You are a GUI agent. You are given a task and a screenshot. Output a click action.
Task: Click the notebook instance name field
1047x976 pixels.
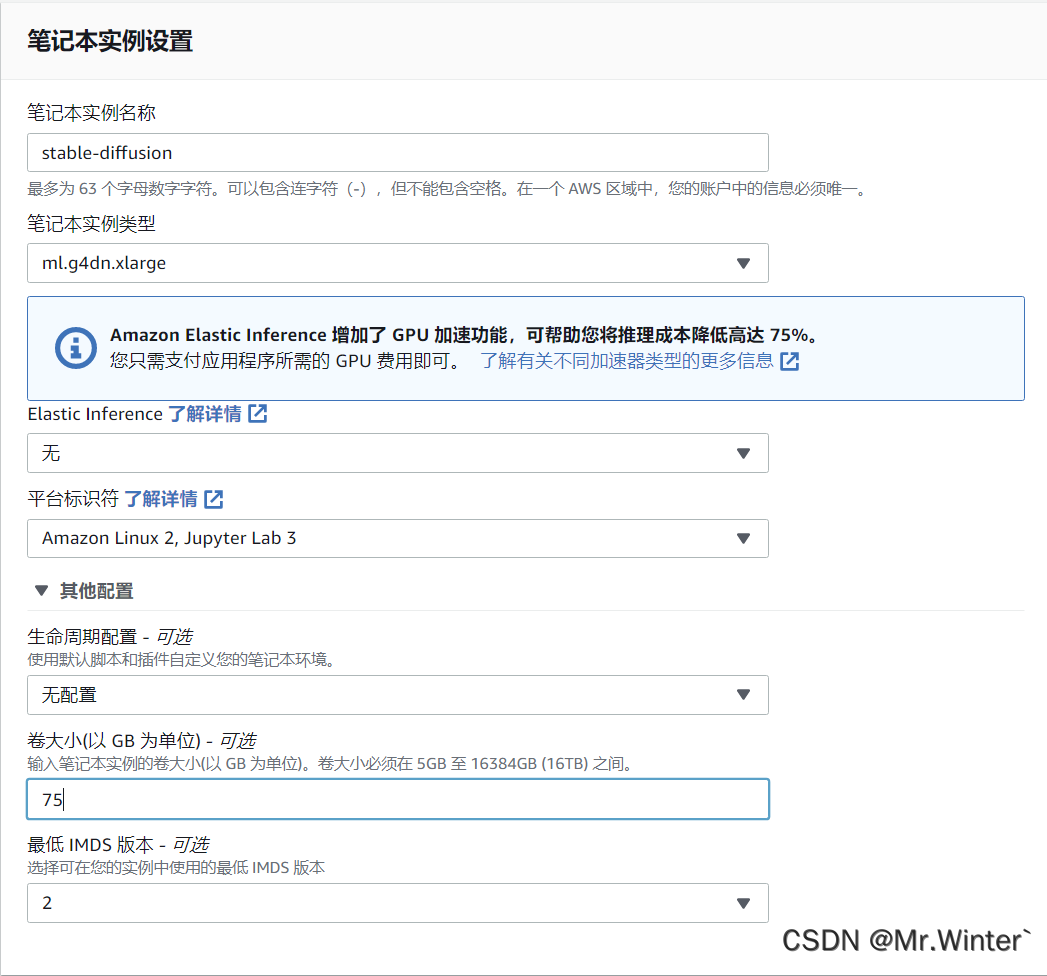397,153
